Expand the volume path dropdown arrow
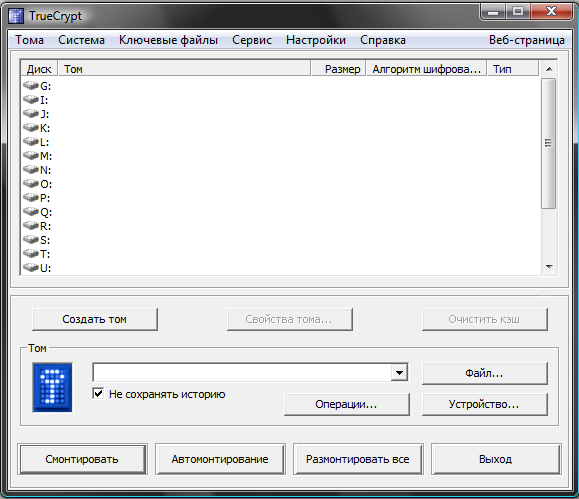 pyautogui.click(x=399, y=373)
